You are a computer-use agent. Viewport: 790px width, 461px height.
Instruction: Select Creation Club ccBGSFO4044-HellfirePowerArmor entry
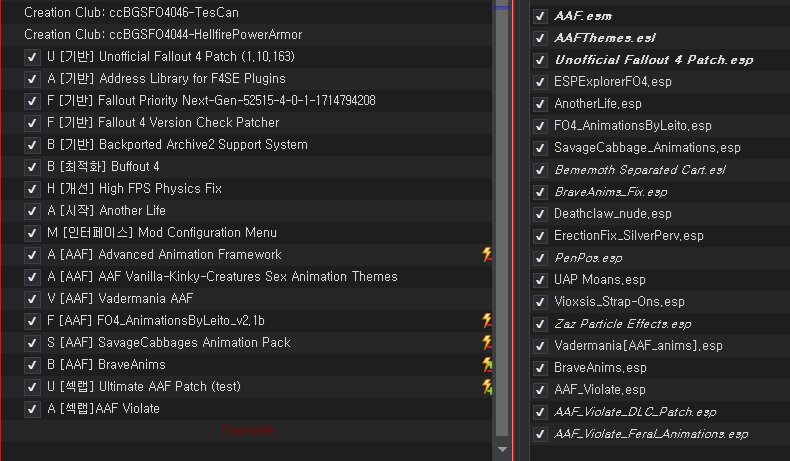point(163,35)
